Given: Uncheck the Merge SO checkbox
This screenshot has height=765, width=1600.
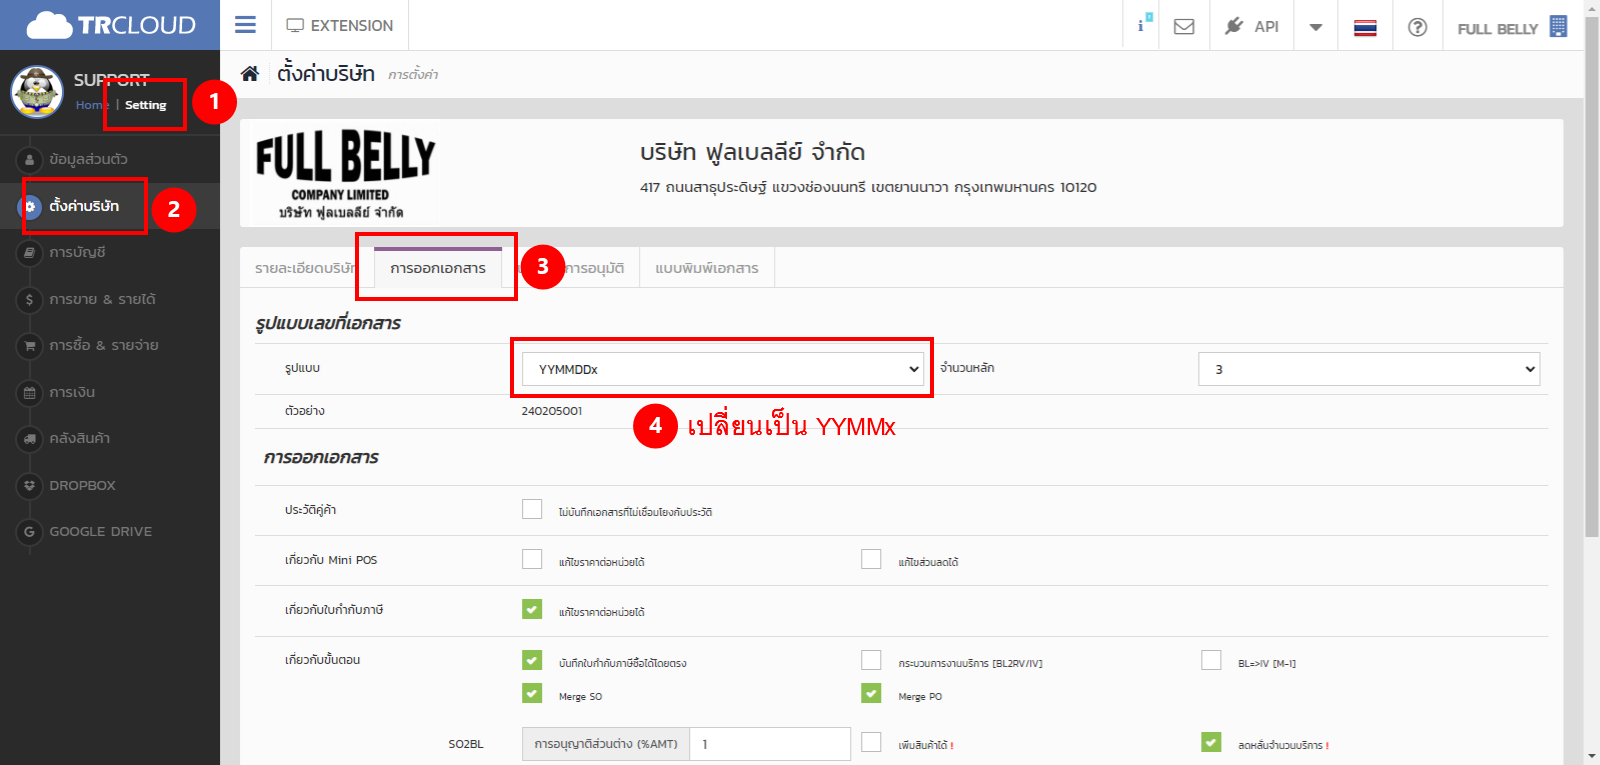Looking at the screenshot, I should tap(532, 693).
